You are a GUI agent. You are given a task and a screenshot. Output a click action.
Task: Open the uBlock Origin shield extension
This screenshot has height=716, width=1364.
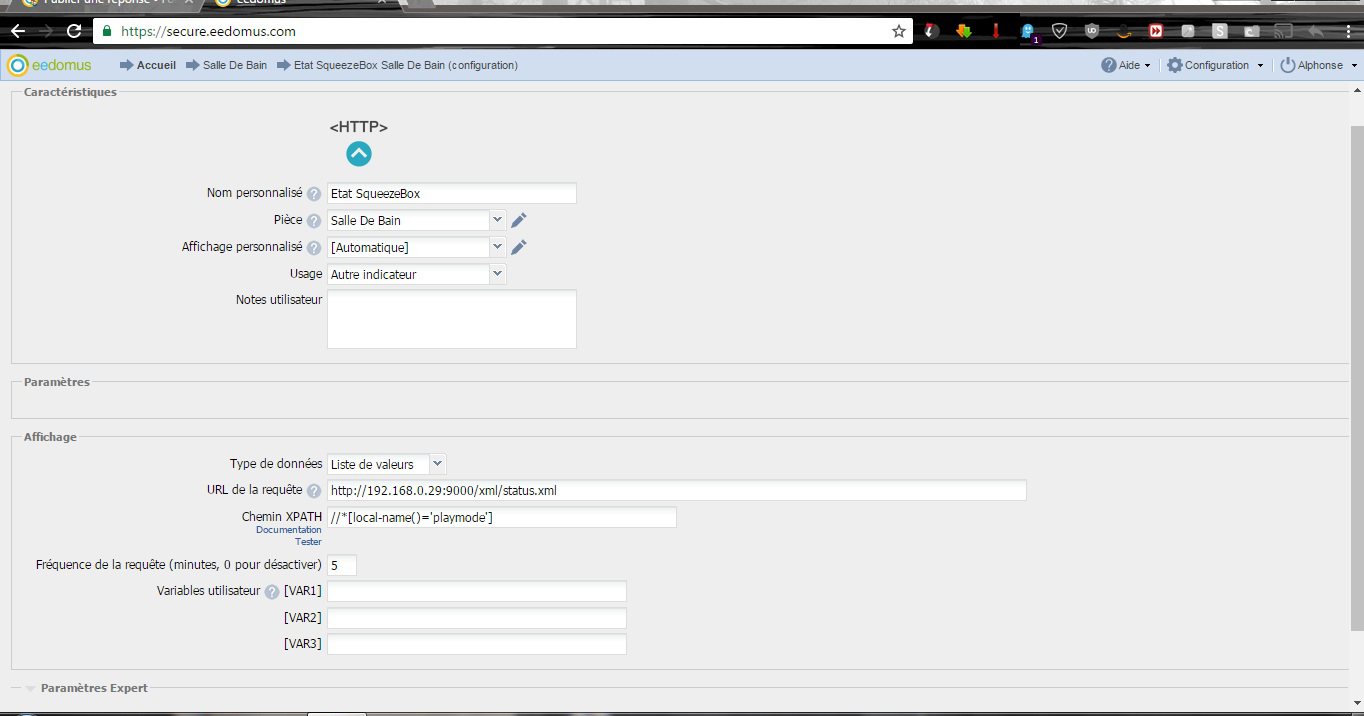pos(1092,31)
